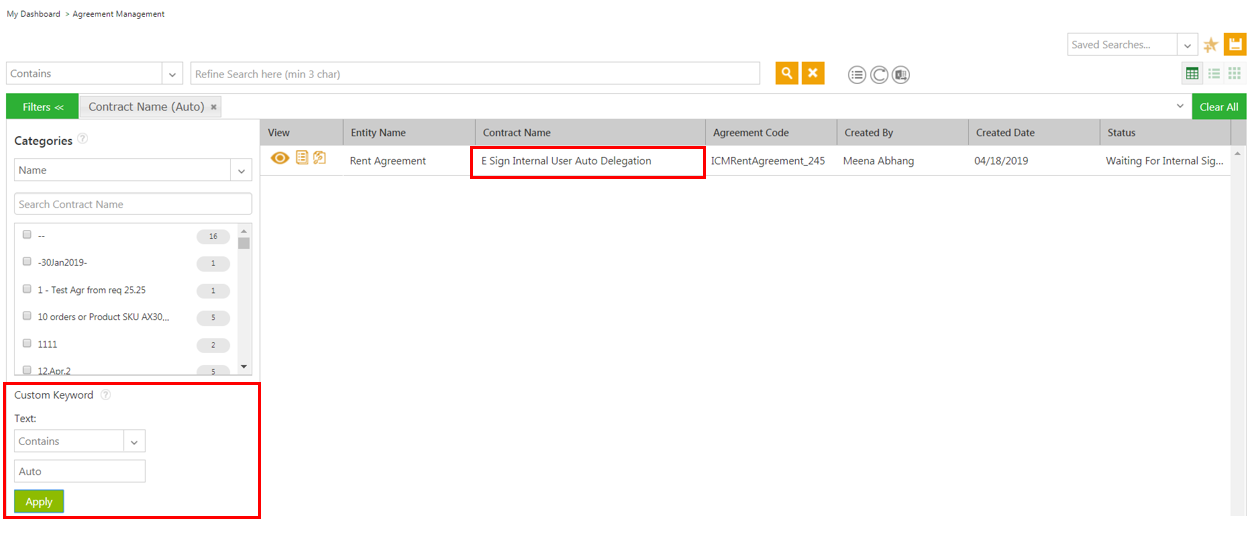Click the star favorites icon
Viewport: 1254px width, 558px height.
(x=1211, y=45)
